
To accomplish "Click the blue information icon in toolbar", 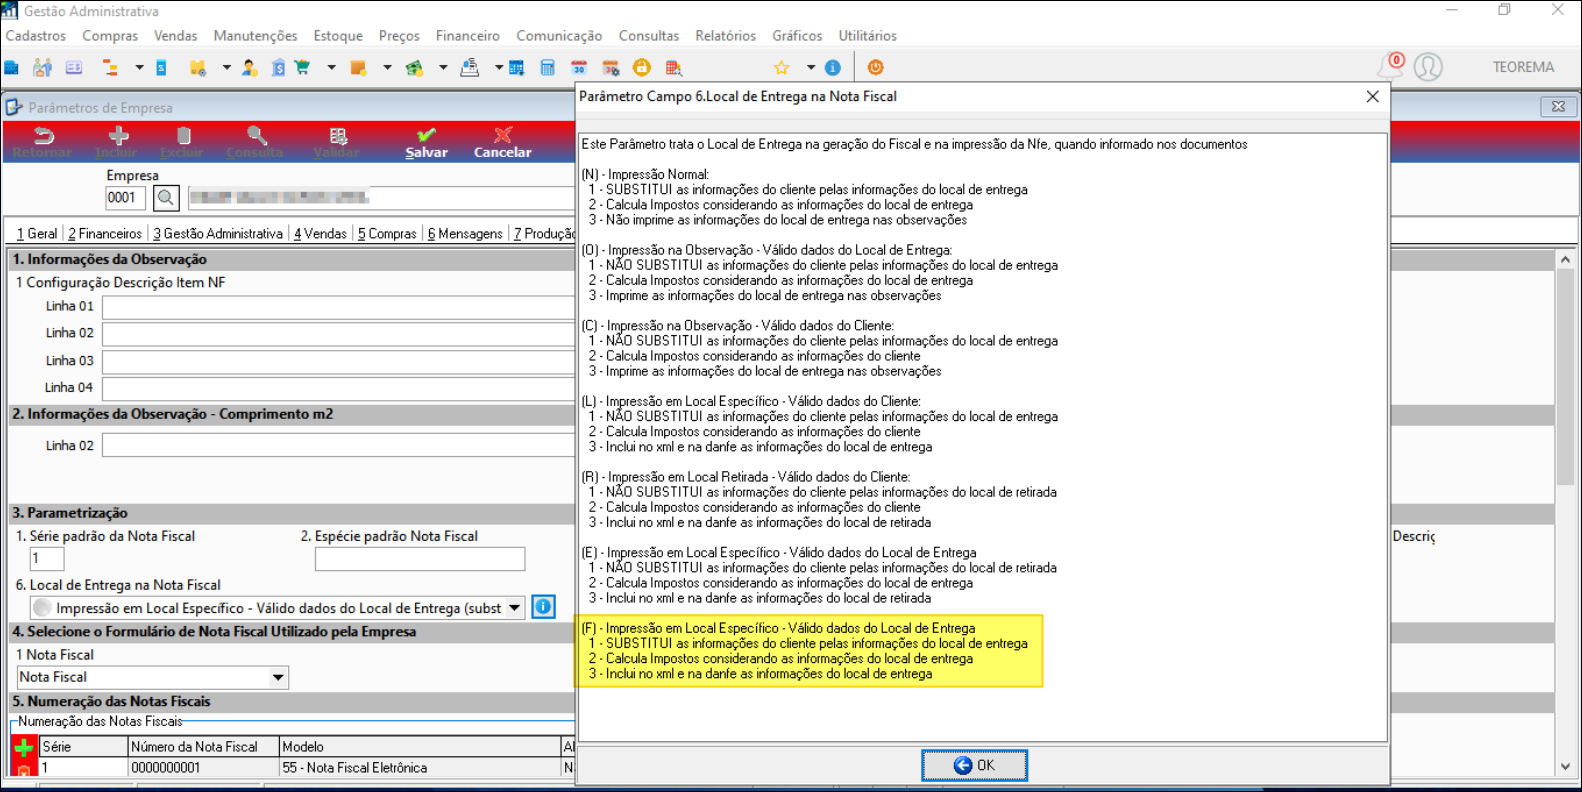I will tap(832, 68).
